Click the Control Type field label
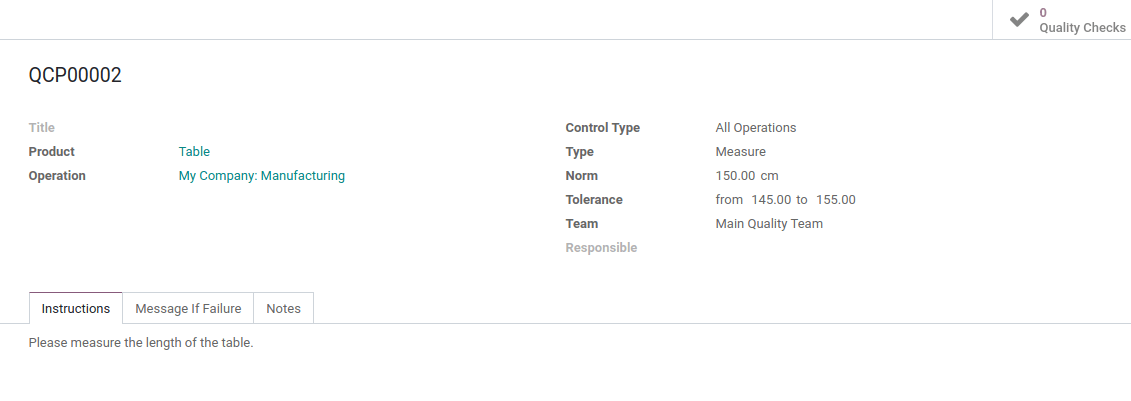 pos(603,128)
